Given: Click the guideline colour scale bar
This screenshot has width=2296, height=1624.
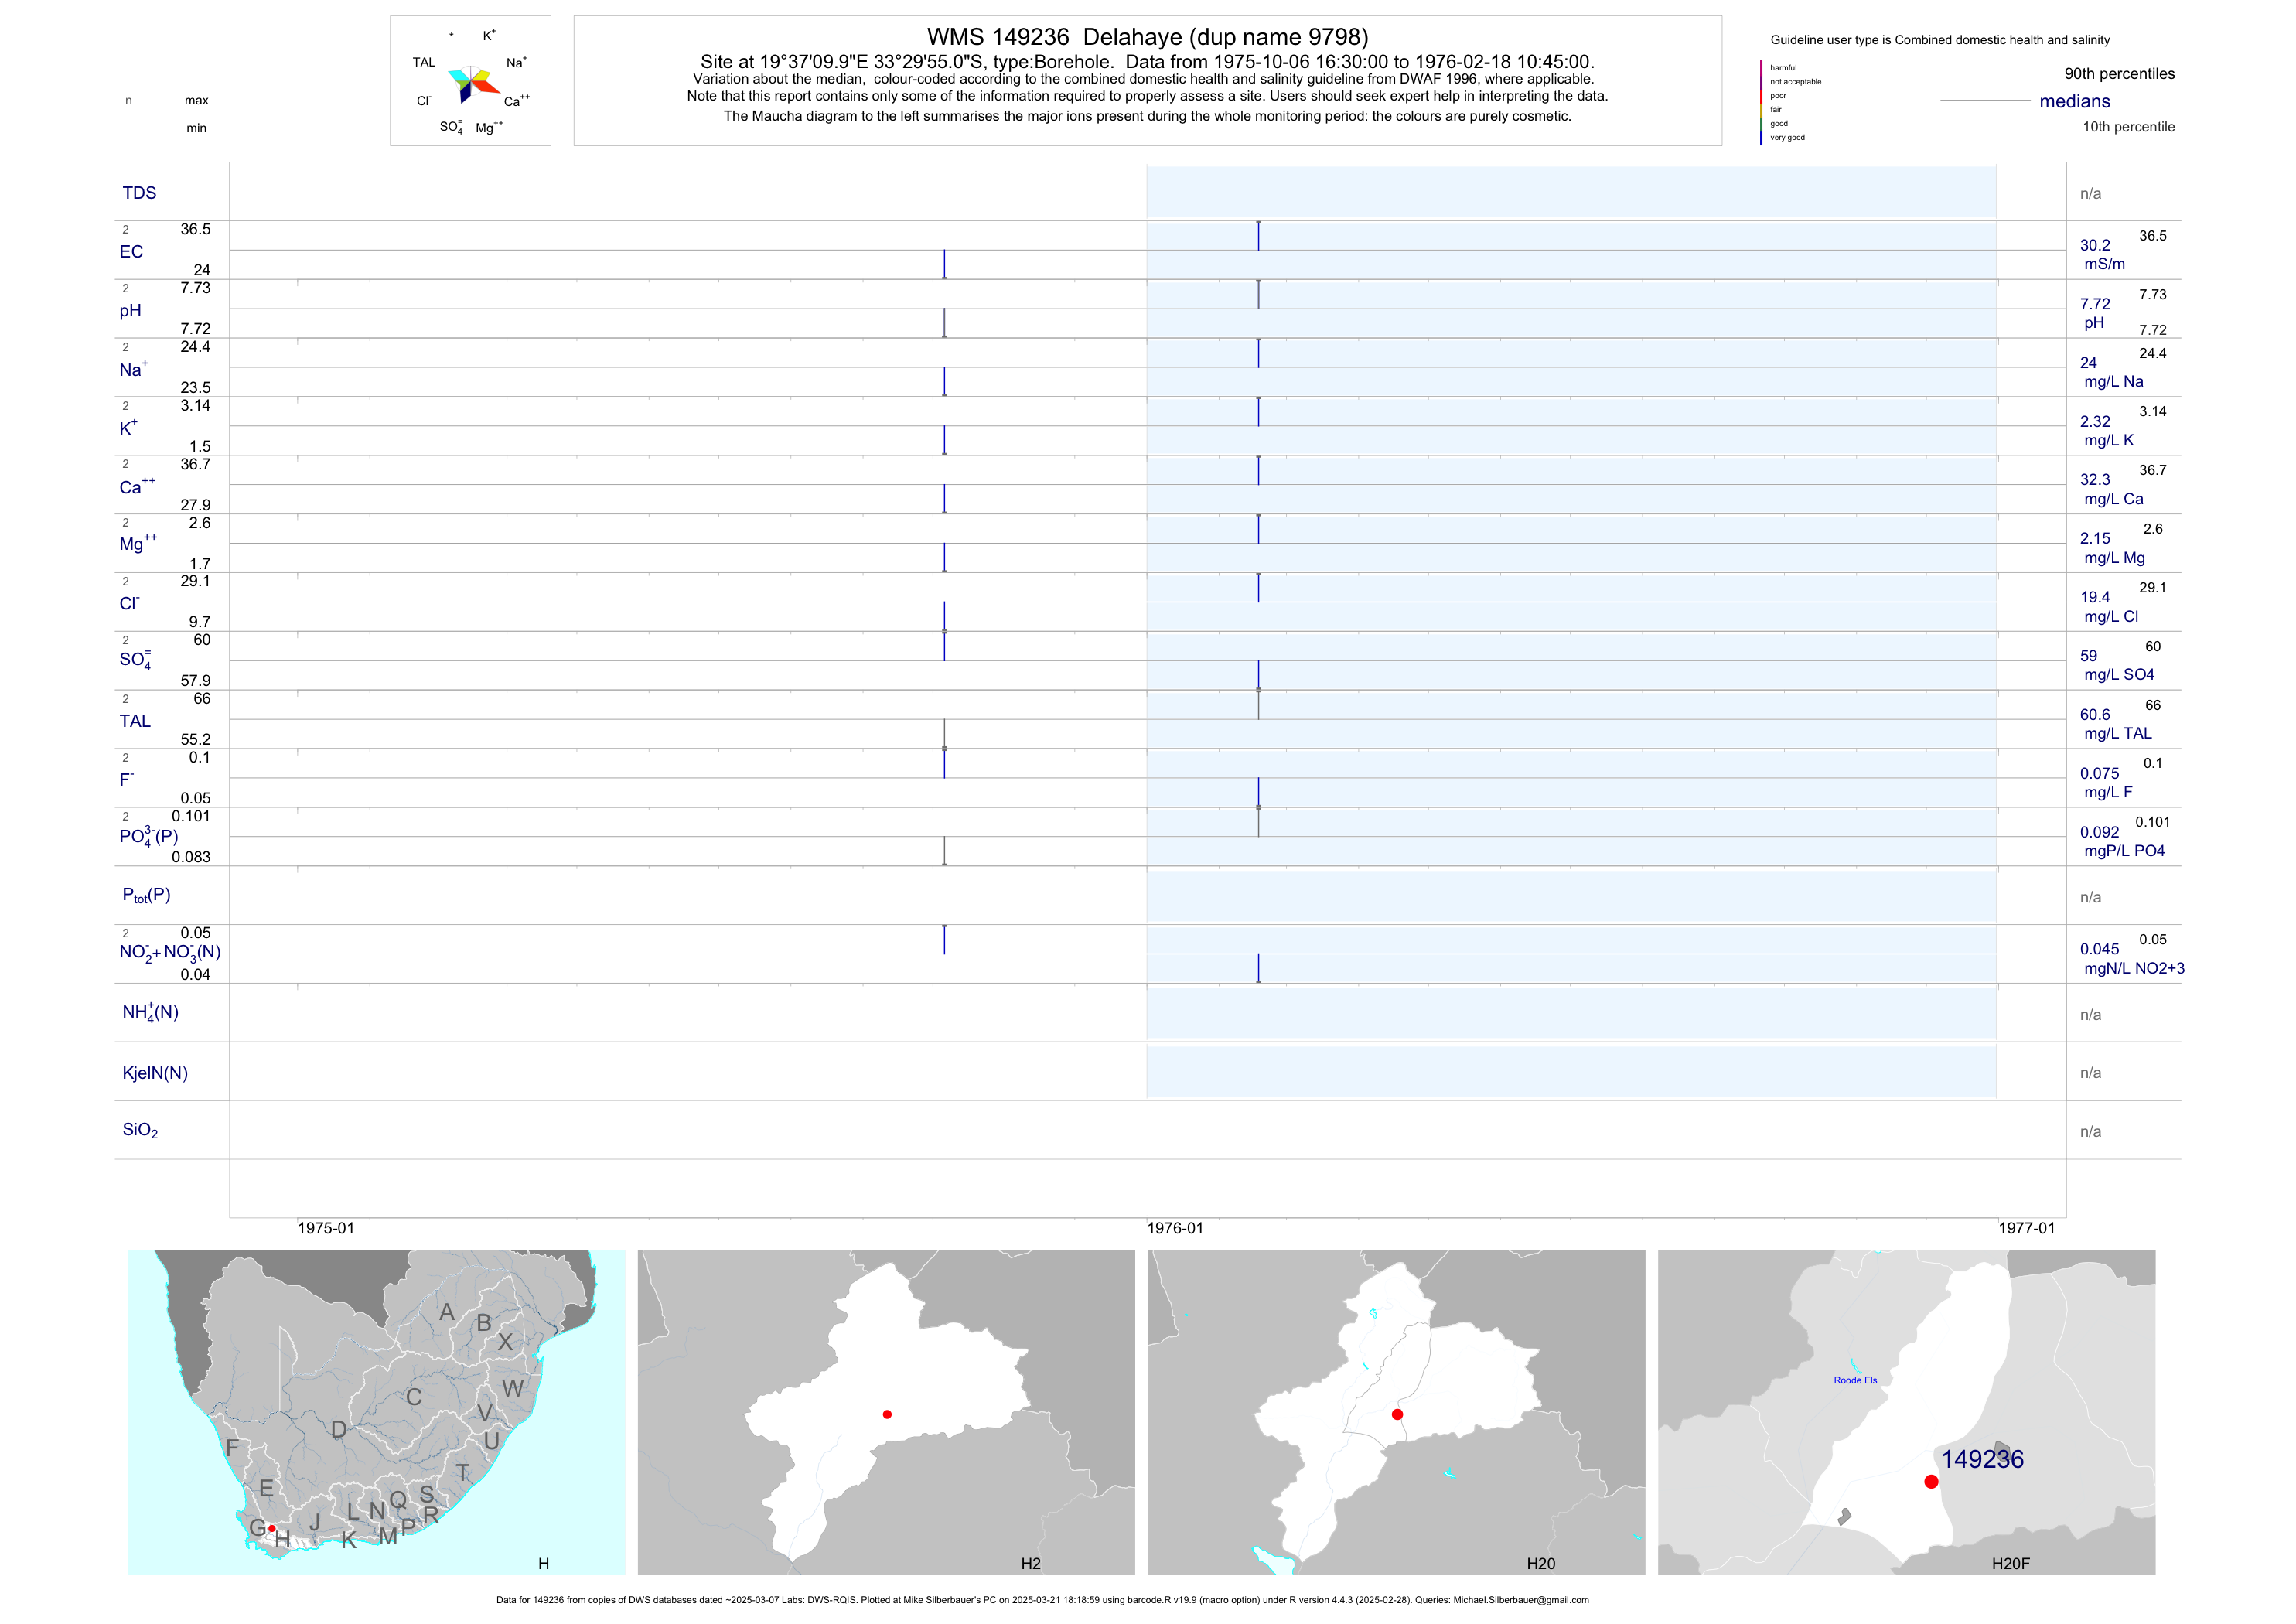Looking at the screenshot, I should point(1761,102).
